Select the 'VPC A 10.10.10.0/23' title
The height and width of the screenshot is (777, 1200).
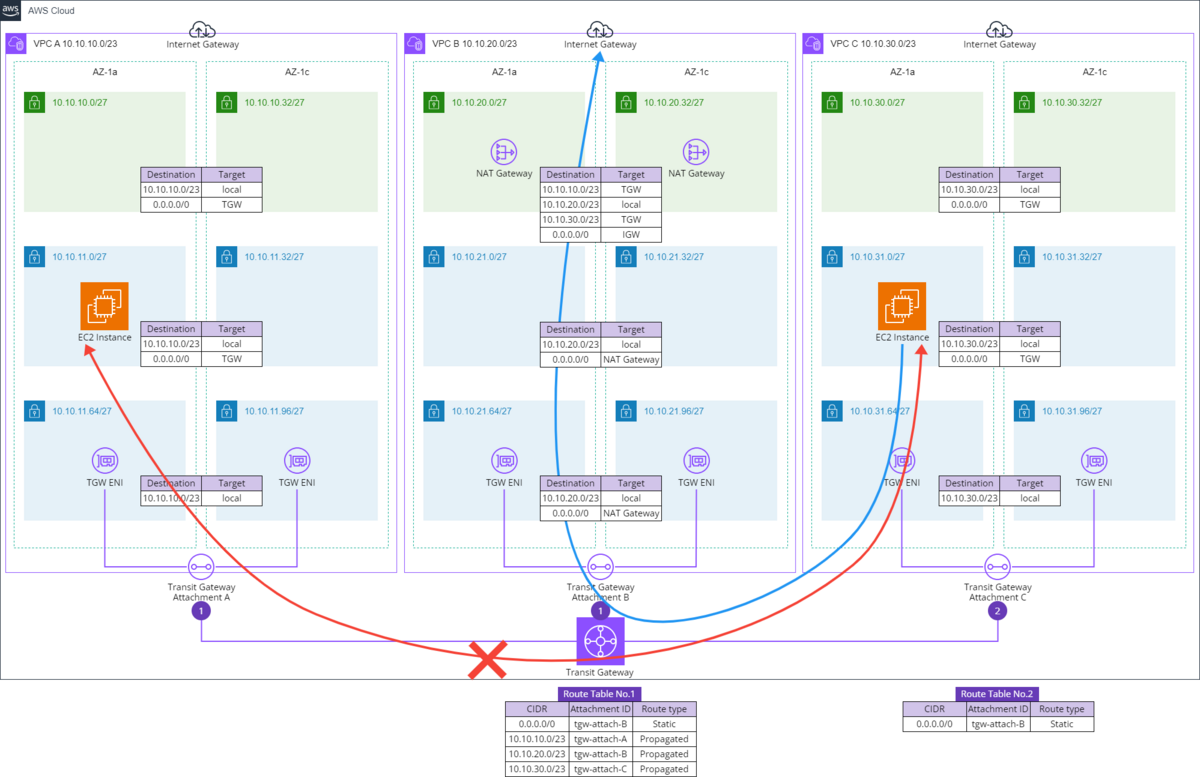[75, 44]
